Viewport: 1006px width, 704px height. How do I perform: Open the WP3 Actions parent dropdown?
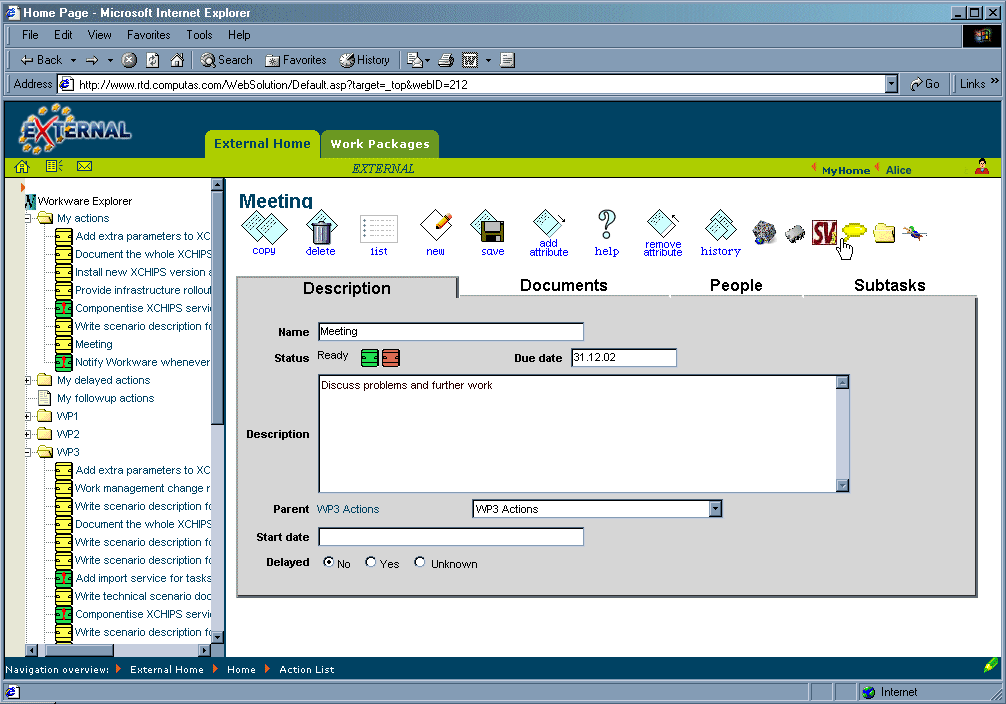click(715, 509)
